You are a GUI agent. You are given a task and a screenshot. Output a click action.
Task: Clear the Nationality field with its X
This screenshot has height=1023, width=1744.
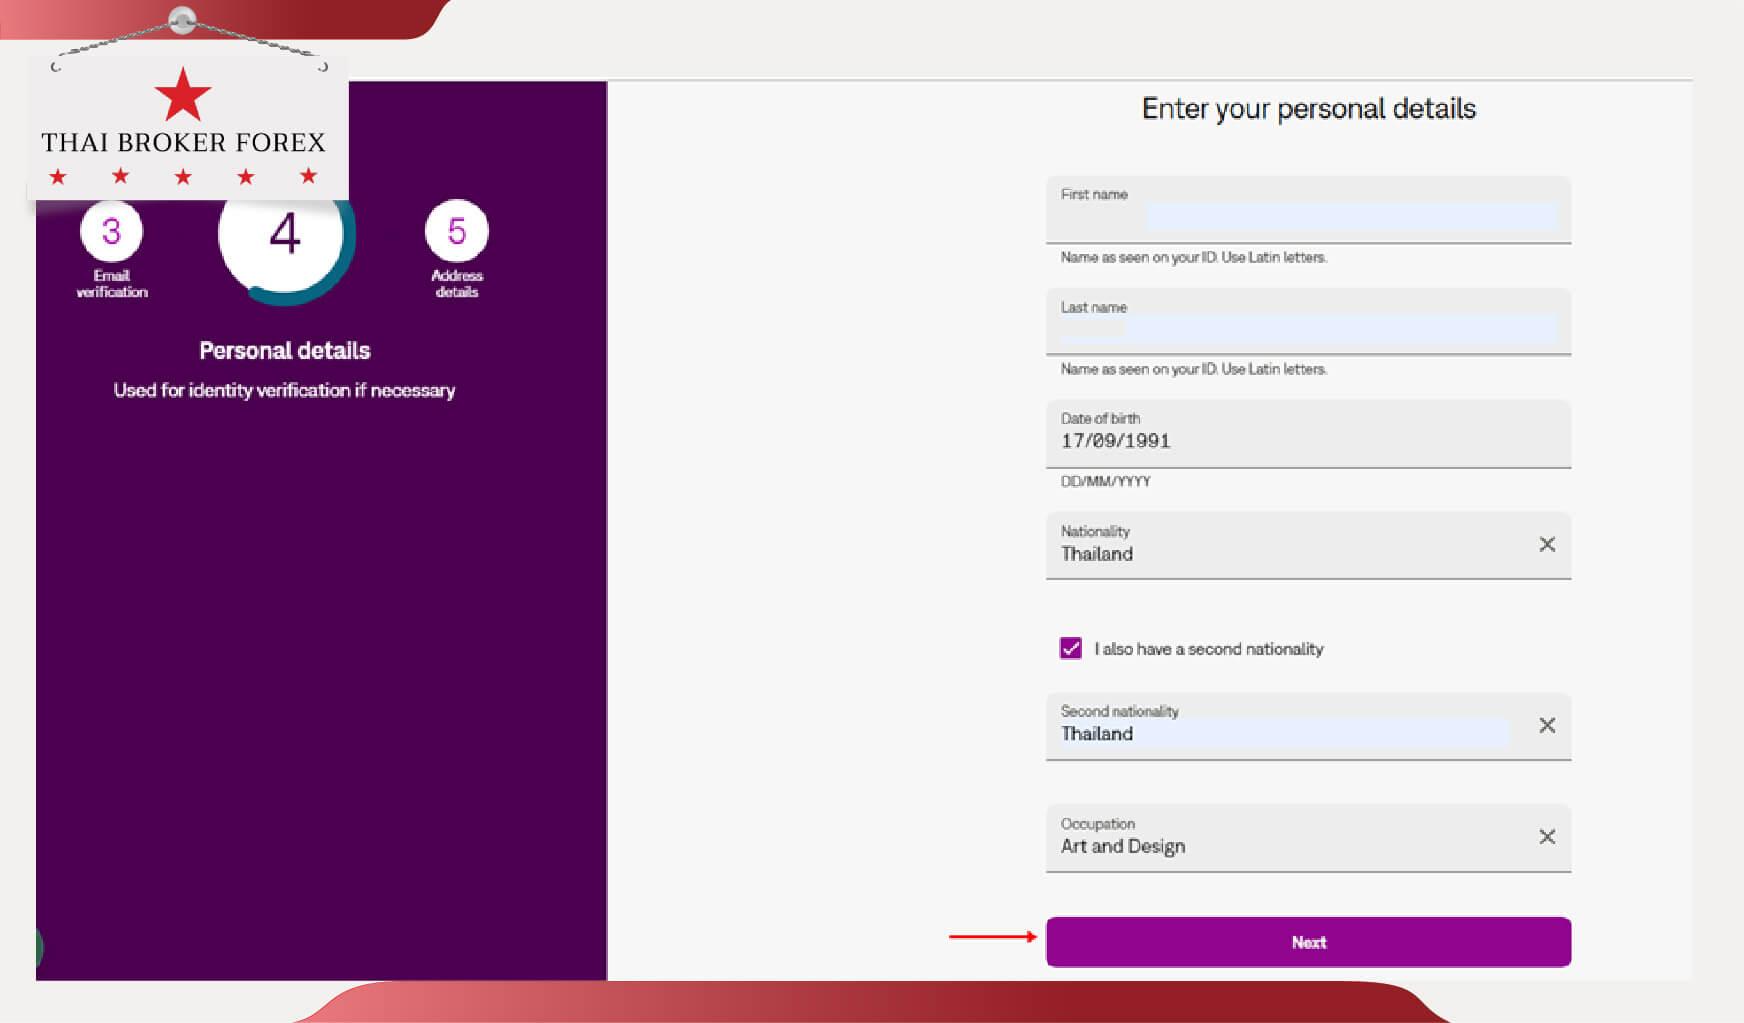[x=1546, y=545]
